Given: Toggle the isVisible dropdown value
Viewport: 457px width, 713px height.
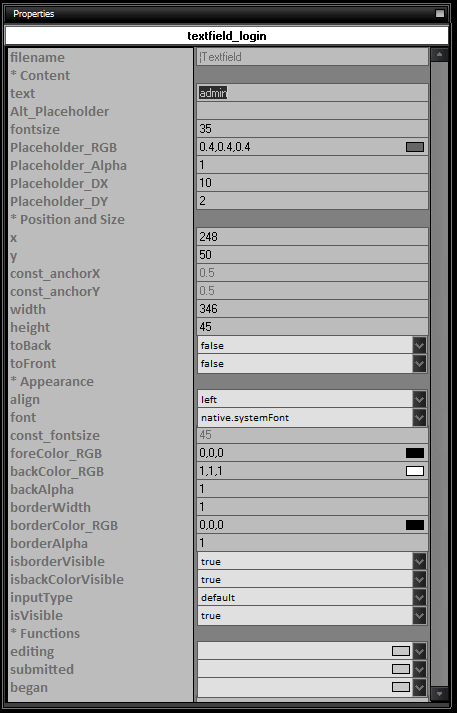Looking at the screenshot, I should (312, 616).
